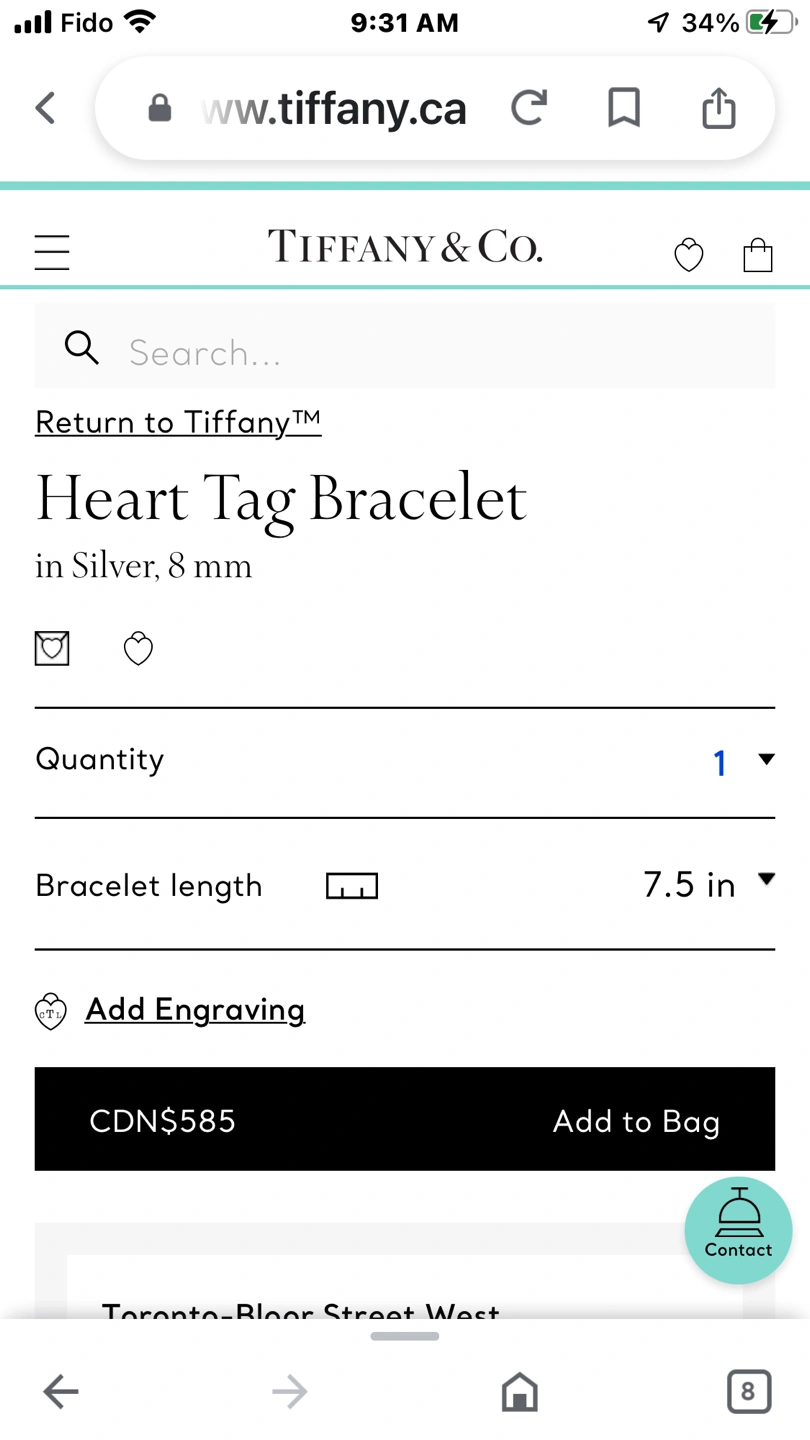Viewport: 810px width, 1440px height.
Task: Save item with heart under title
Action: click(138, 649)
